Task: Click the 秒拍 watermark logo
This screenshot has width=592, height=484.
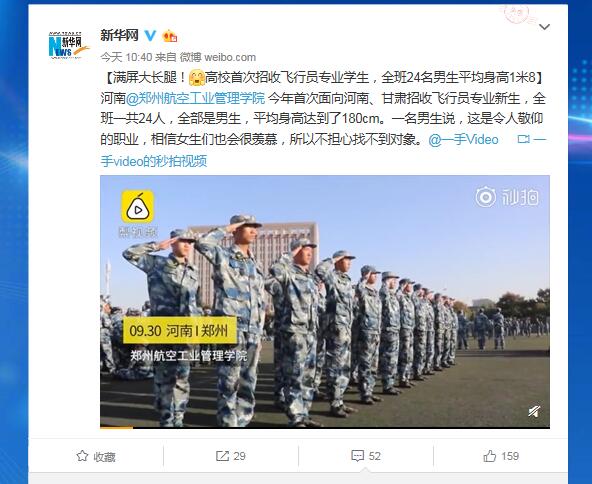Action: click(507, 197)
